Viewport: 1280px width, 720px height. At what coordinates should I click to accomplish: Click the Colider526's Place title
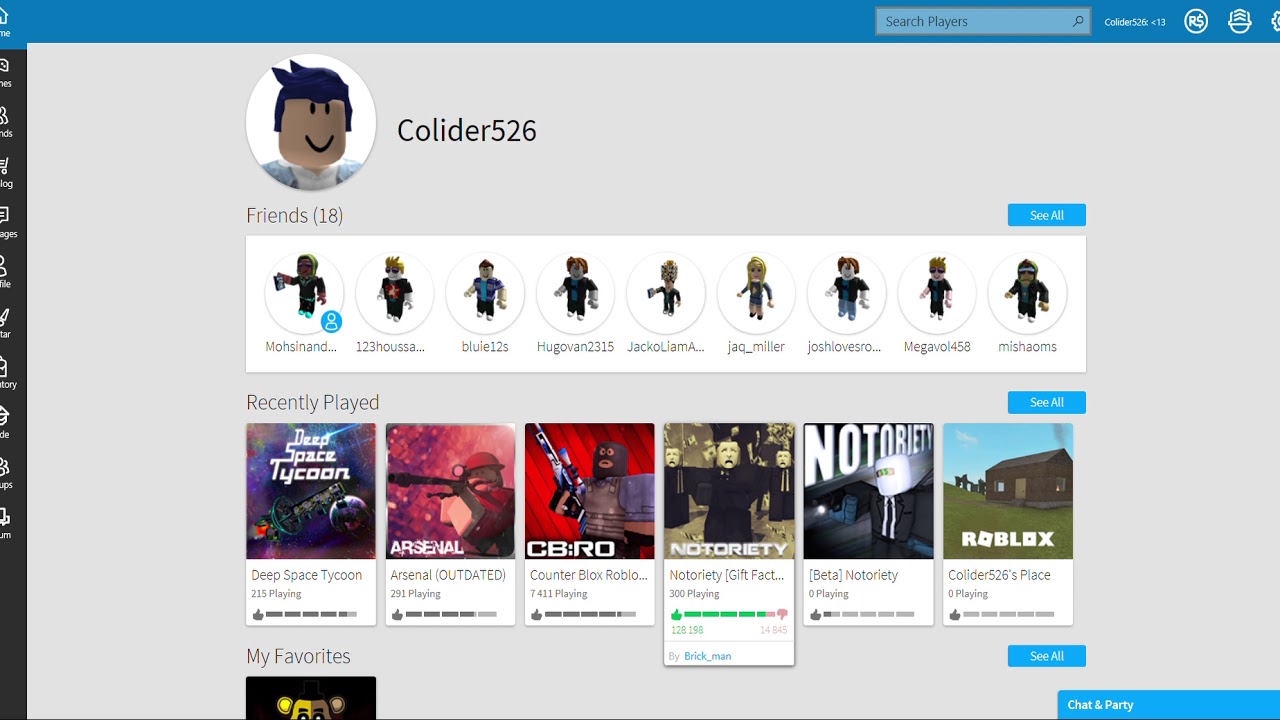(999, 575)
